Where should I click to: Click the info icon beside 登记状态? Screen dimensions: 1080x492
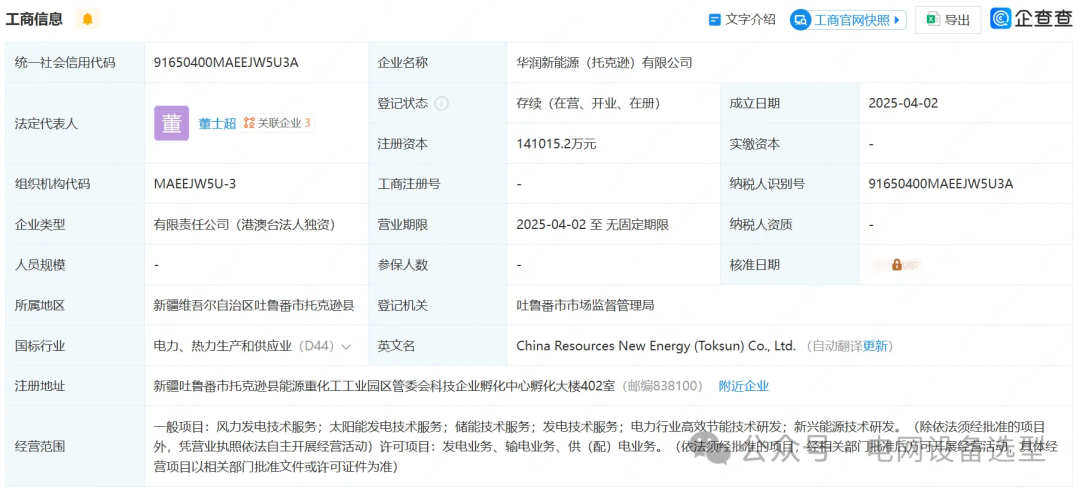(x=441, y=103)
